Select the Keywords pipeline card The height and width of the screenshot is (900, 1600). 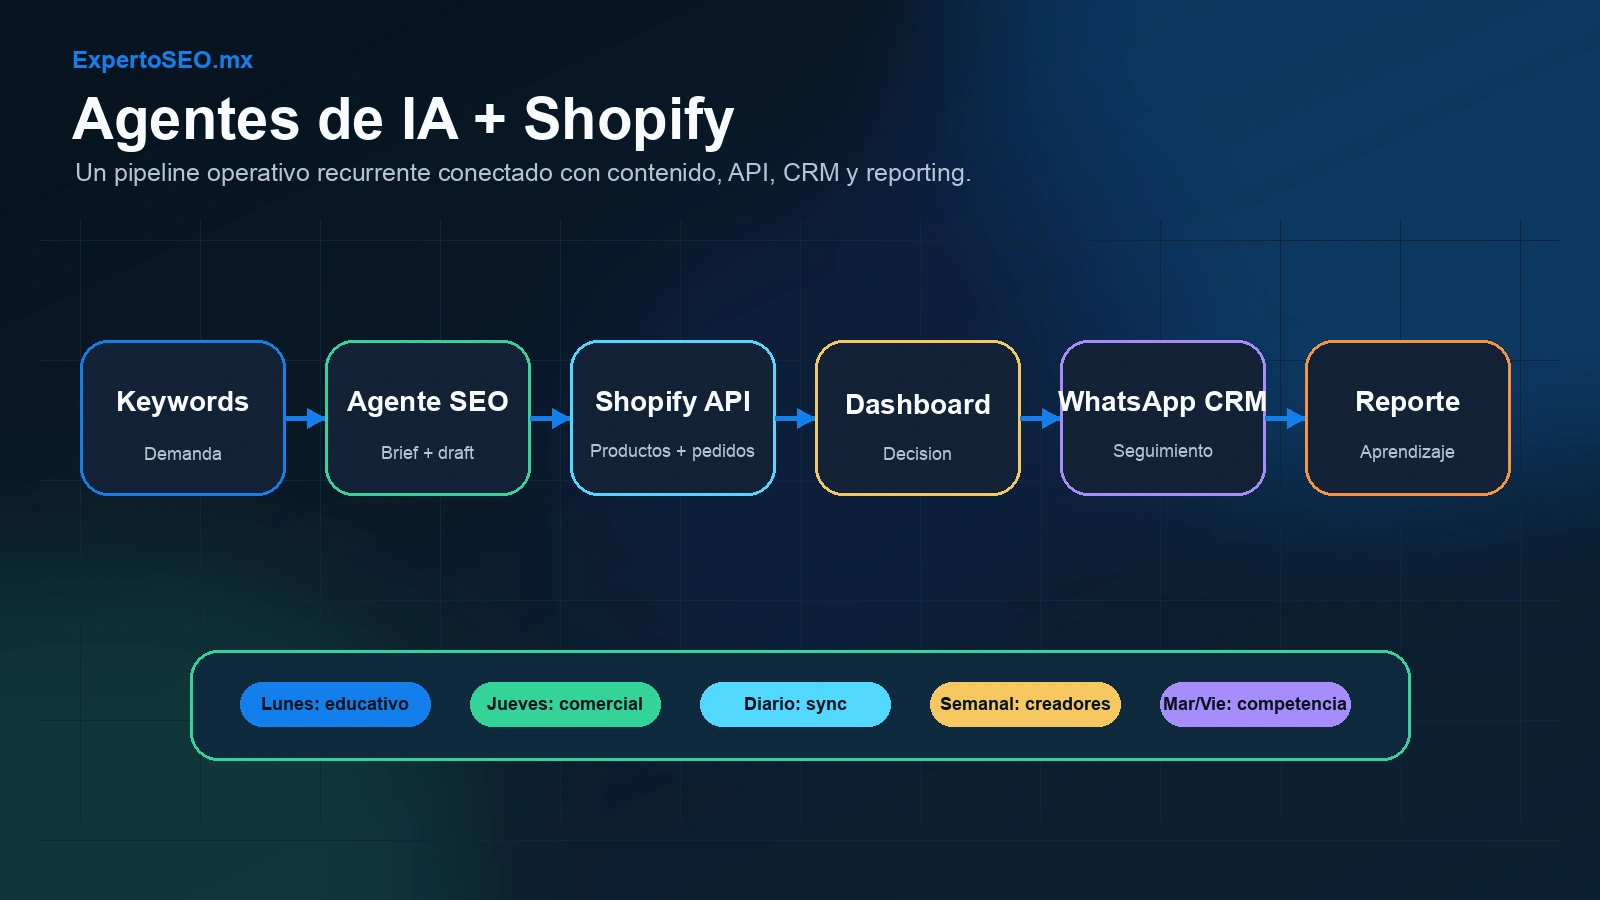point(183,418)
